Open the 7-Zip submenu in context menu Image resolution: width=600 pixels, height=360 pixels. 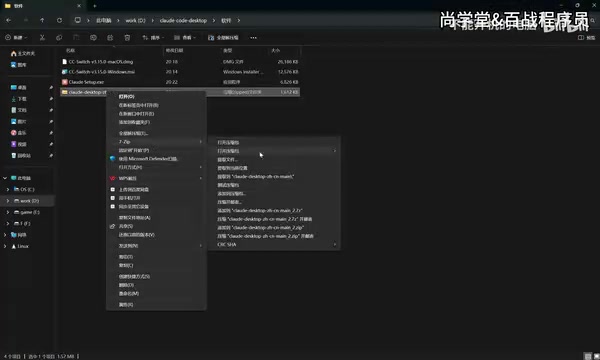pyautogui.click(x=156, y=142)
